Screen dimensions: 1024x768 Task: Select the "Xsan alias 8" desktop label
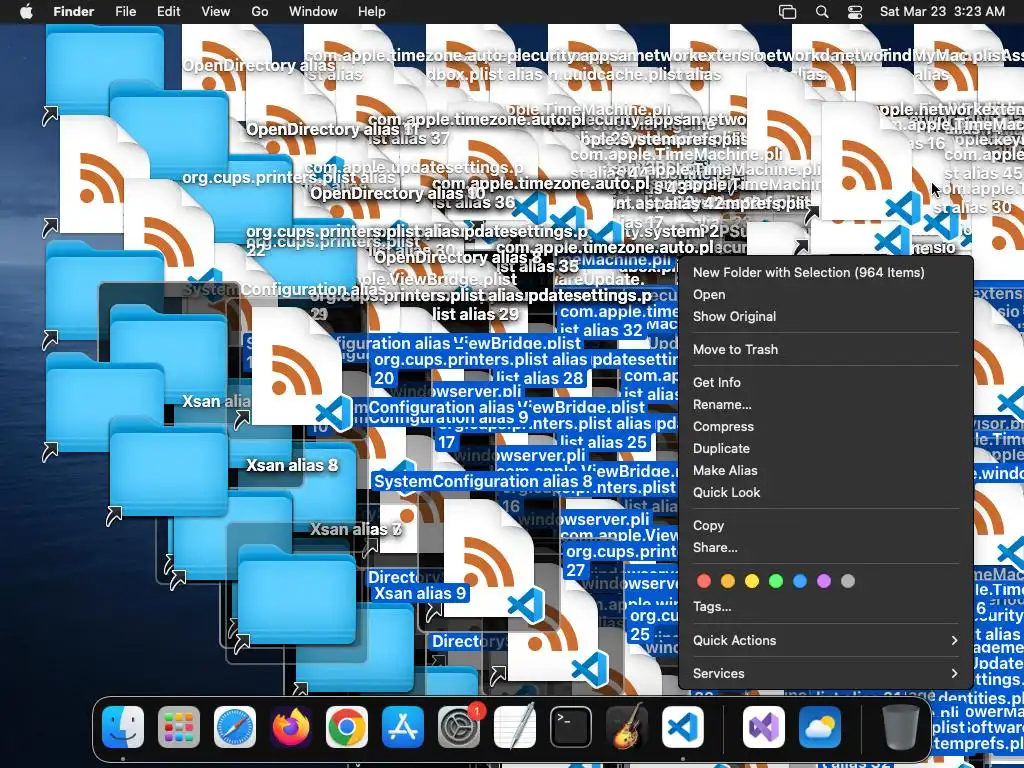pos(292,466)
